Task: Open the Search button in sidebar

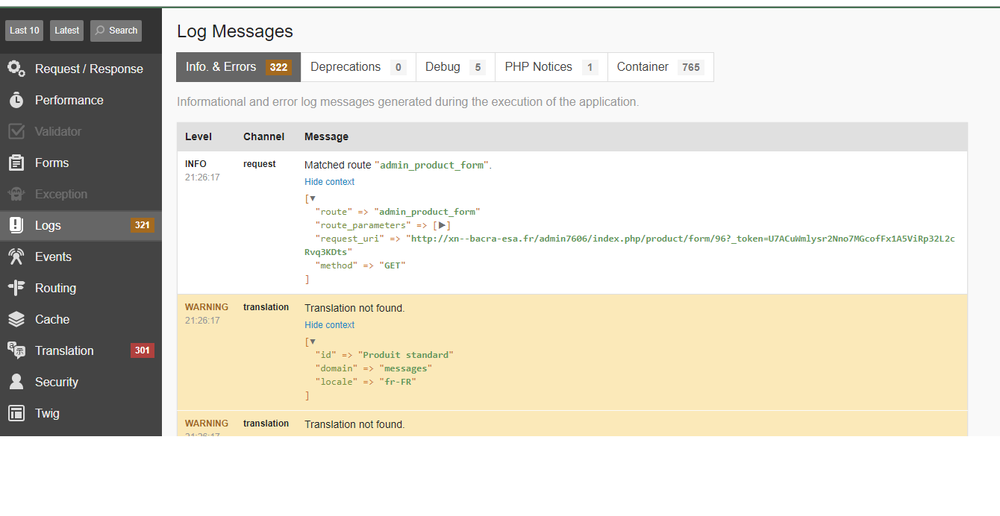Action: pyautogui.click(x=116, y=31)
